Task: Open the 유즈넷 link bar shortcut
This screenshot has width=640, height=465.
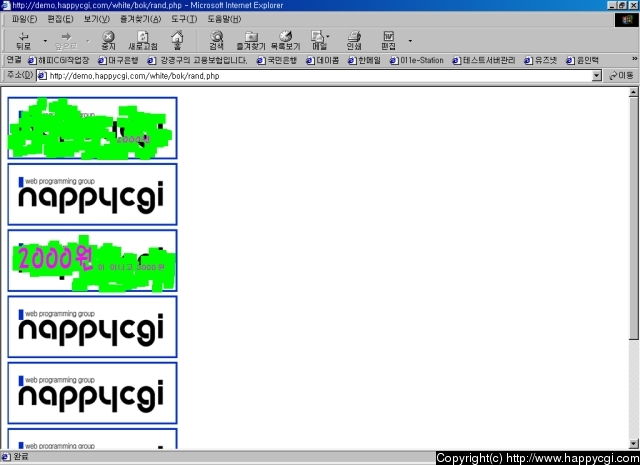Action: pos(540,60)
